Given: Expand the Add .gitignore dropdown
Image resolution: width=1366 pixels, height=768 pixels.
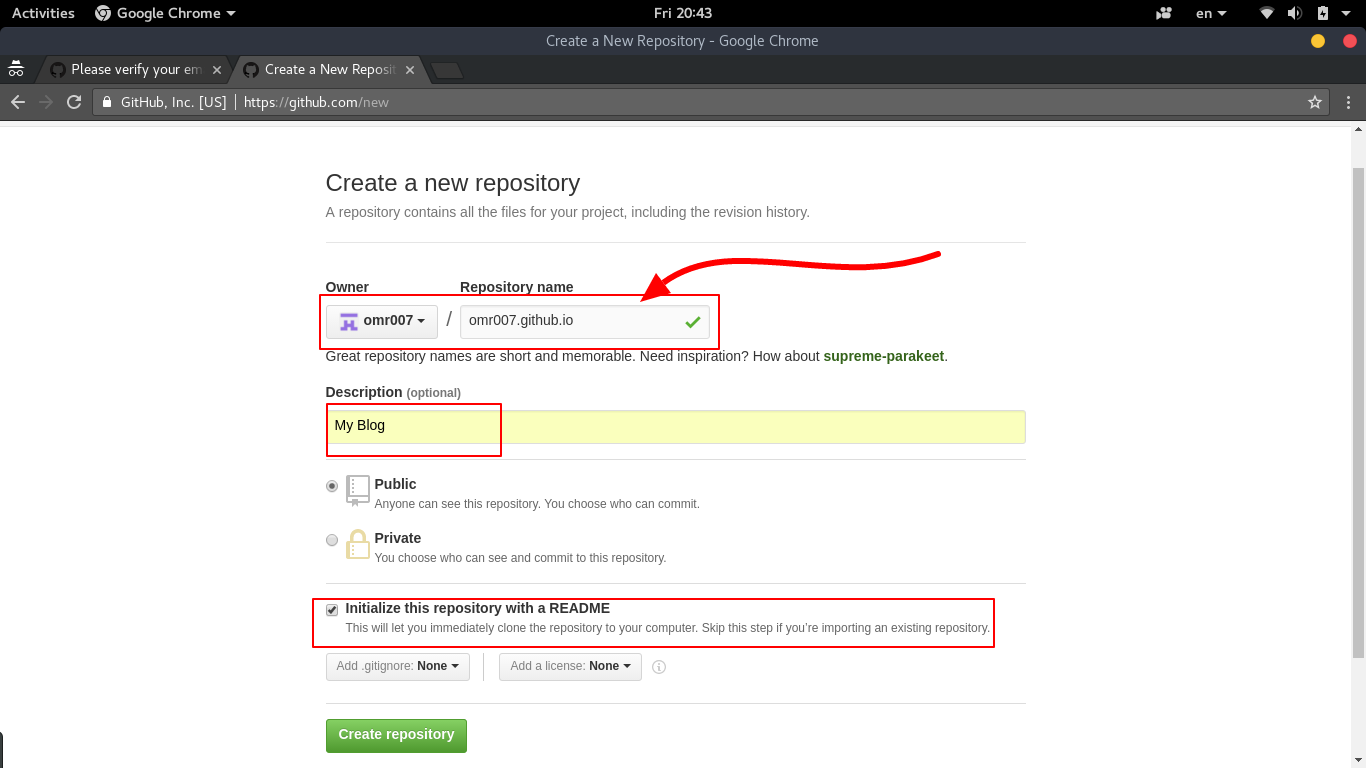Looking at the screenshot, I should (397, 666).
